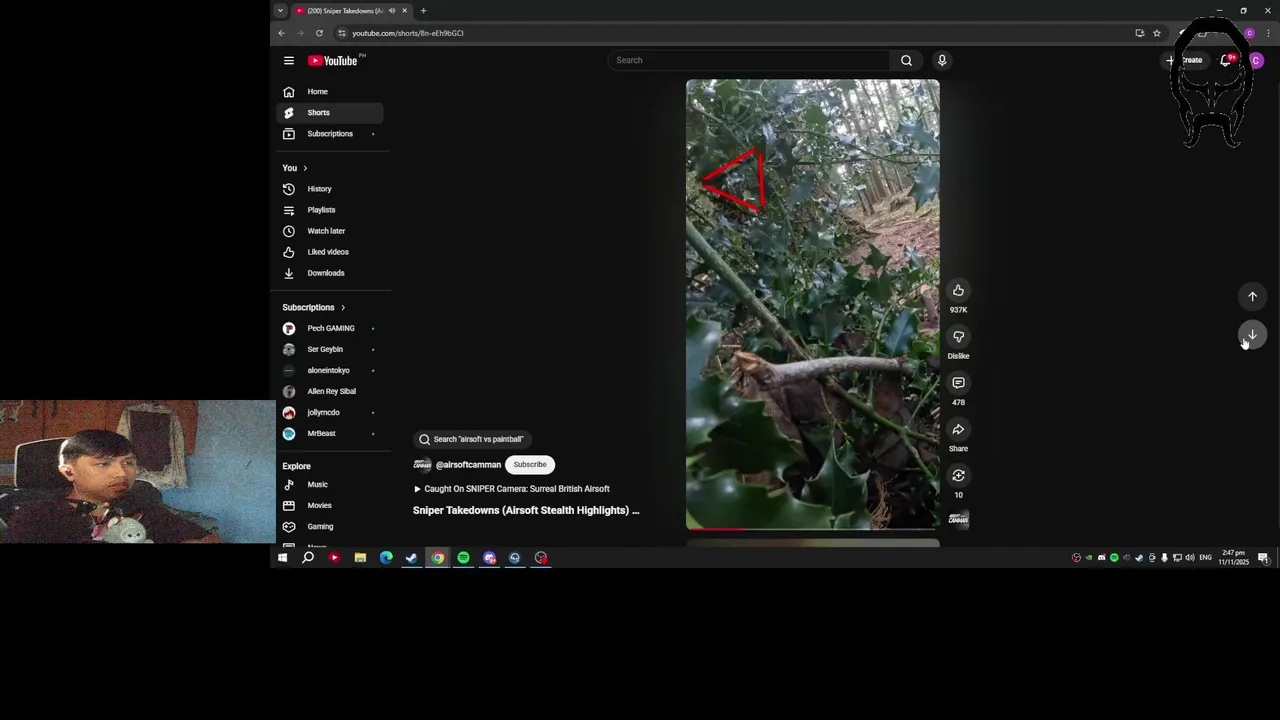Open the Home sidebar item
Screen dimensions: 1280x720
tap(330, 92)
